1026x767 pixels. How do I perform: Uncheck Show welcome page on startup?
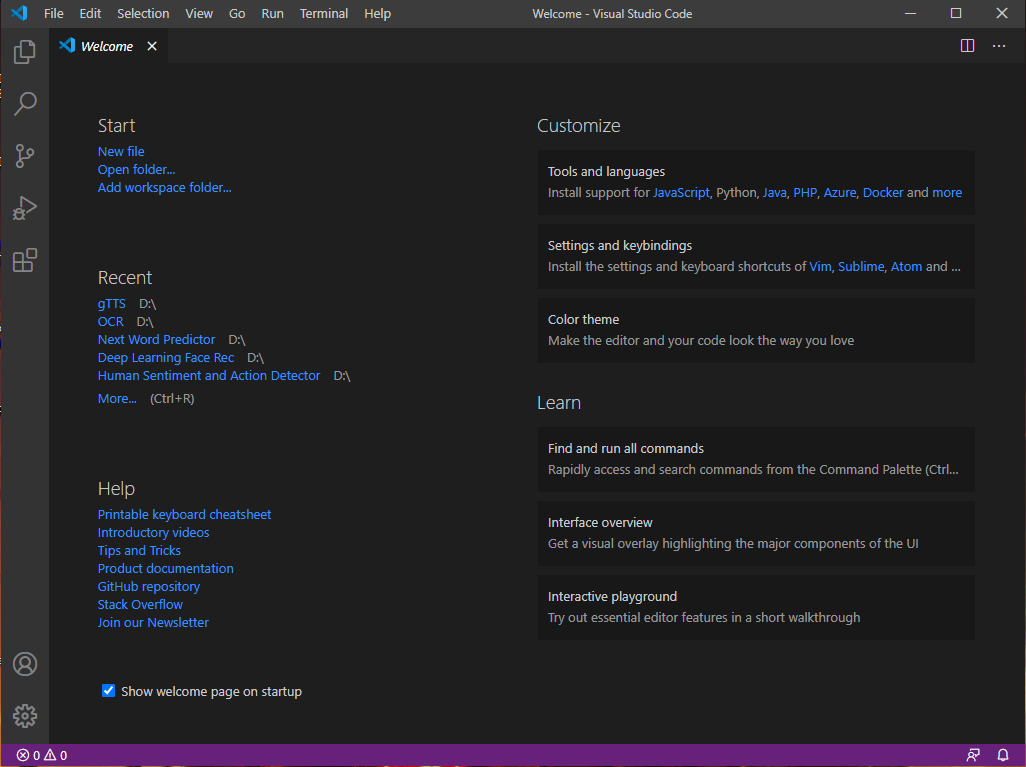tap(109, 690)
